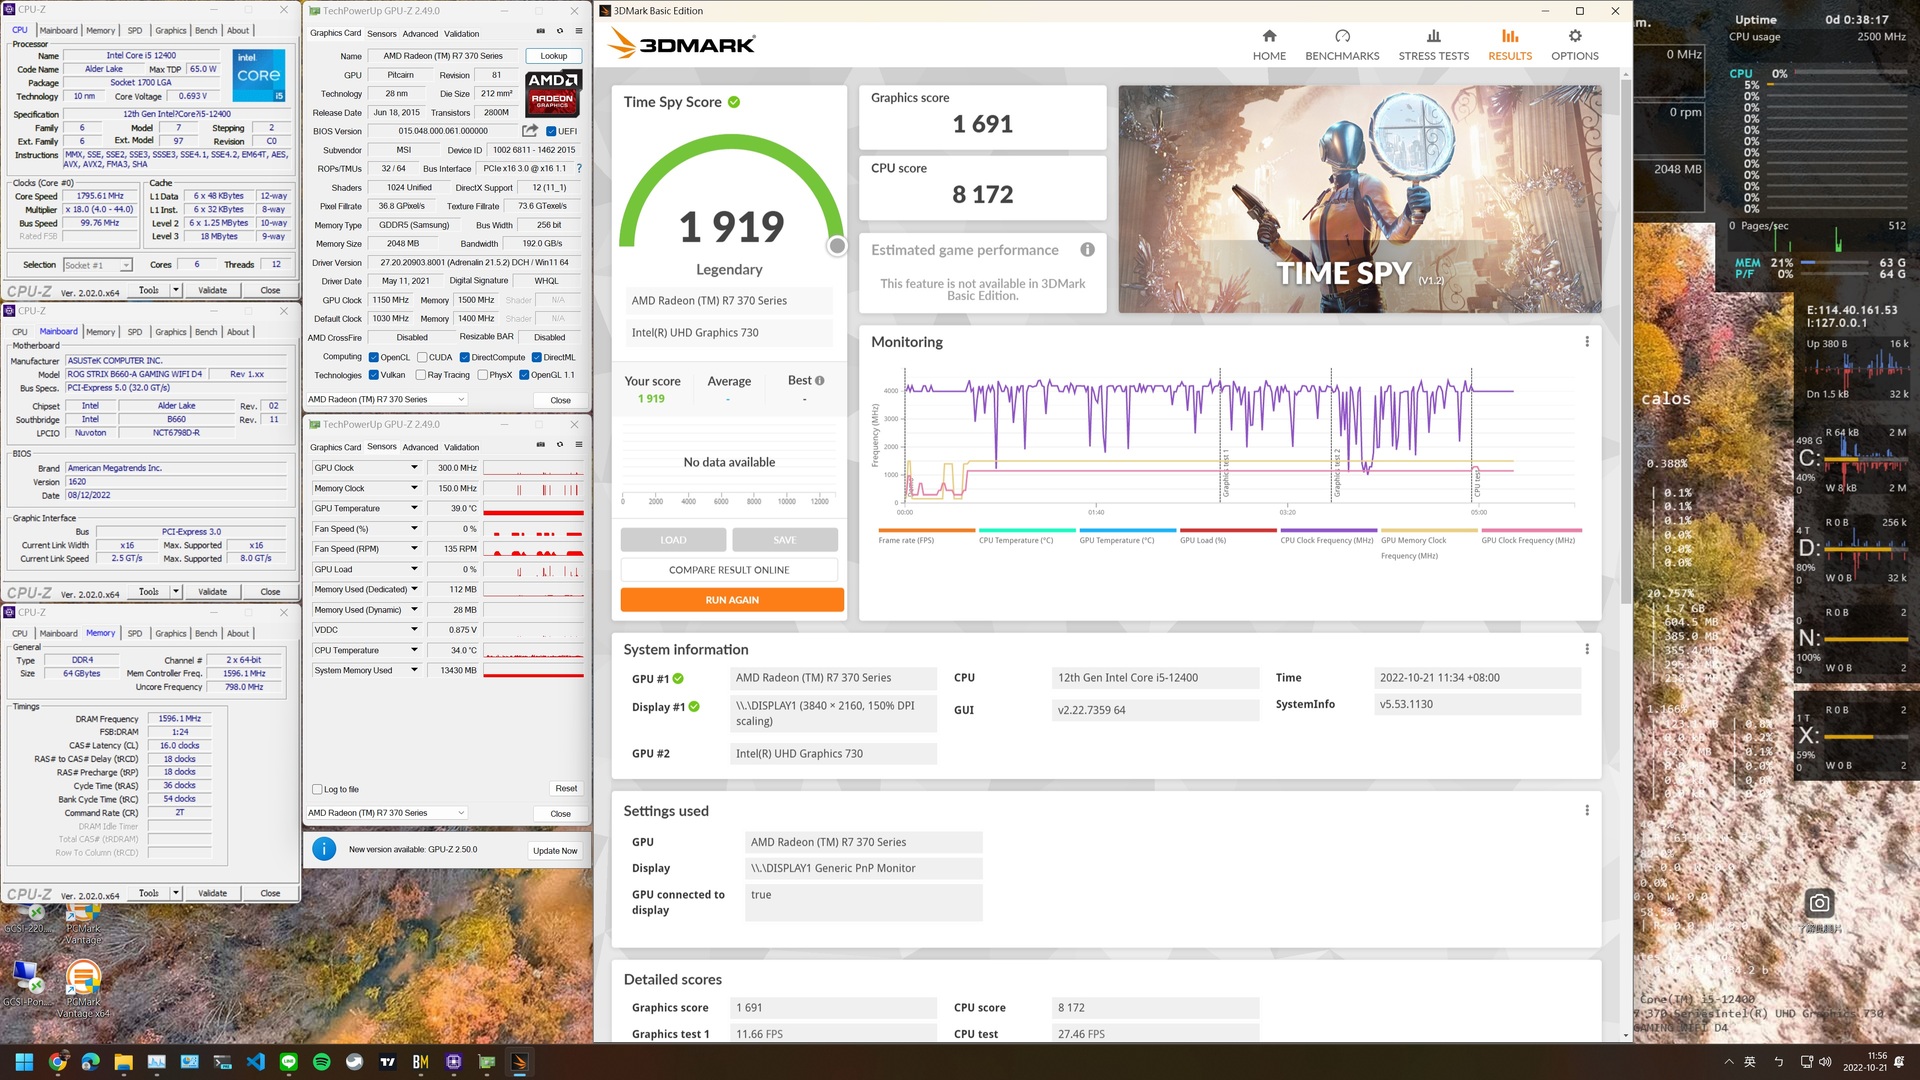Launch Visual Studio Code from taskbar

255,1062
